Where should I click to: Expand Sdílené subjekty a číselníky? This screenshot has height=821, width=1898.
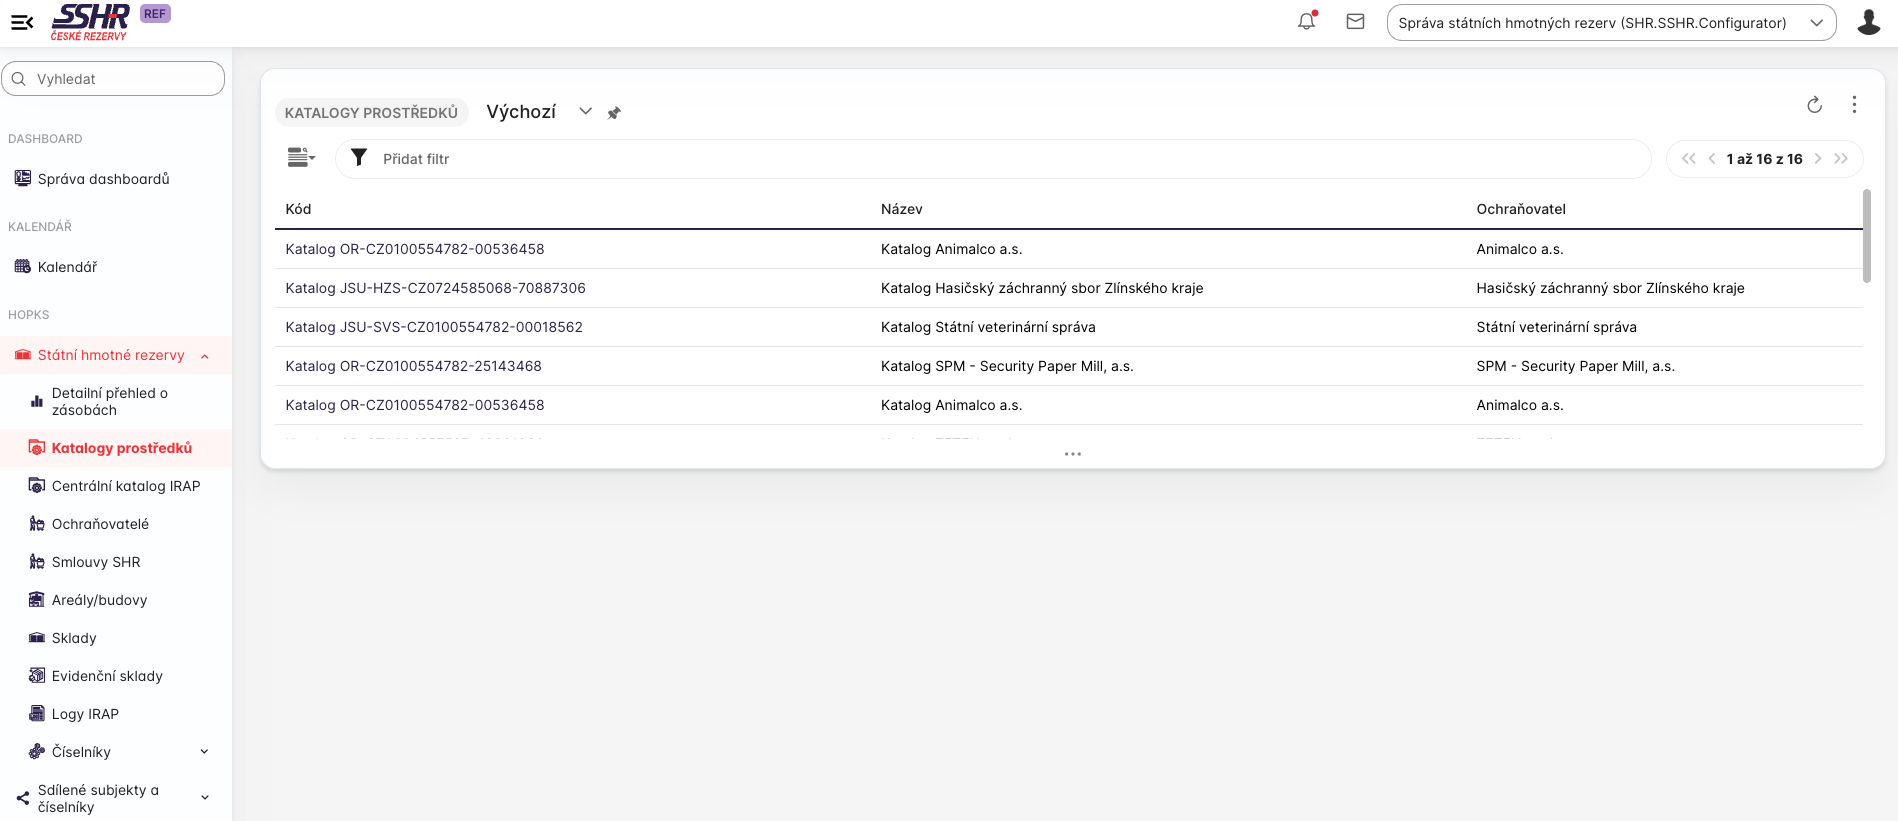pyautogui.click(x=204, y=798)
